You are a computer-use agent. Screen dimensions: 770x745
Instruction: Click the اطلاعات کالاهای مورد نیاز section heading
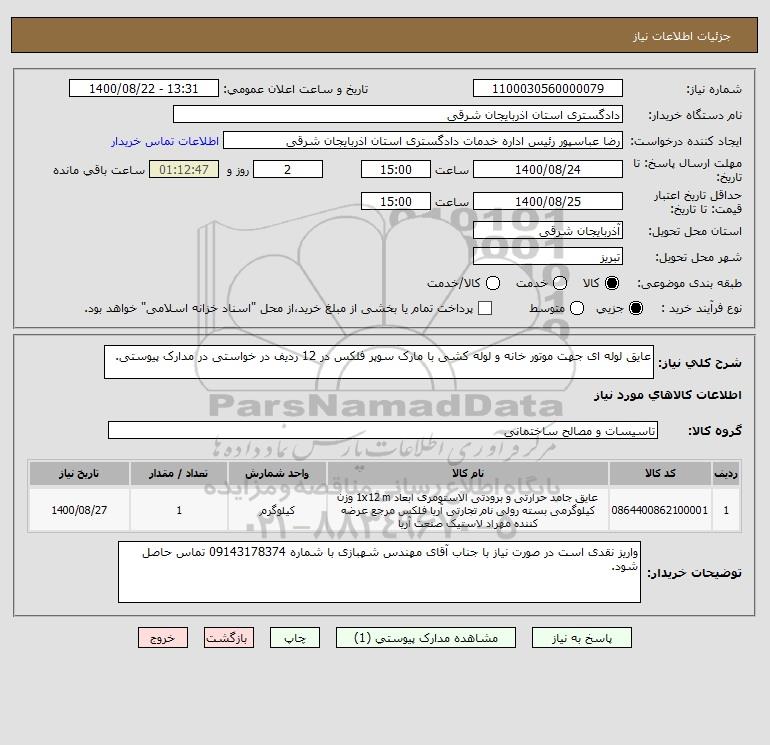(668, 395)
